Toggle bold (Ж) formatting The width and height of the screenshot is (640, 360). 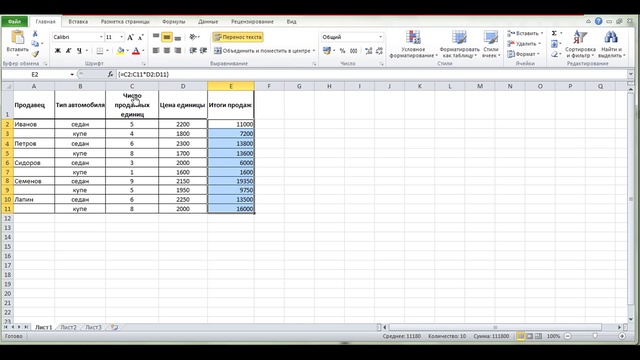[58, 51]
